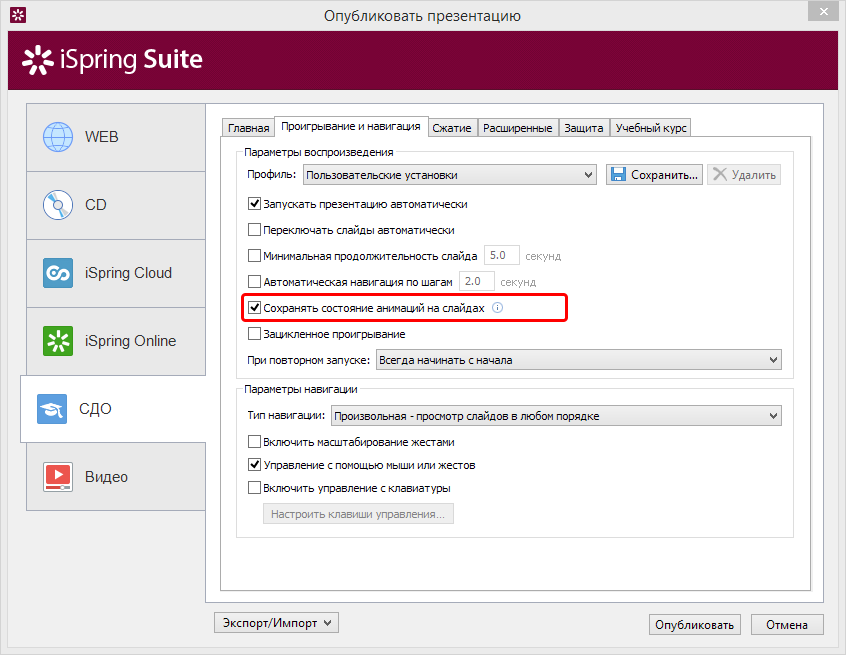
Task: Select the Проигрывание и навигация tab
Action: [x=351, y=126]
